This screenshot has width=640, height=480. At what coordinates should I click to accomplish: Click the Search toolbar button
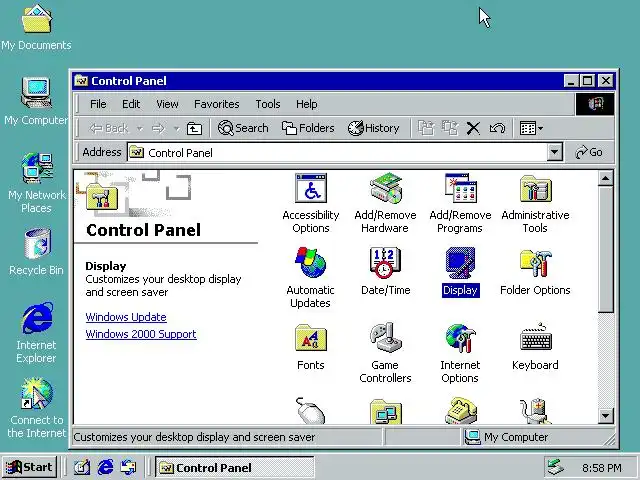[x=243, y=128]
